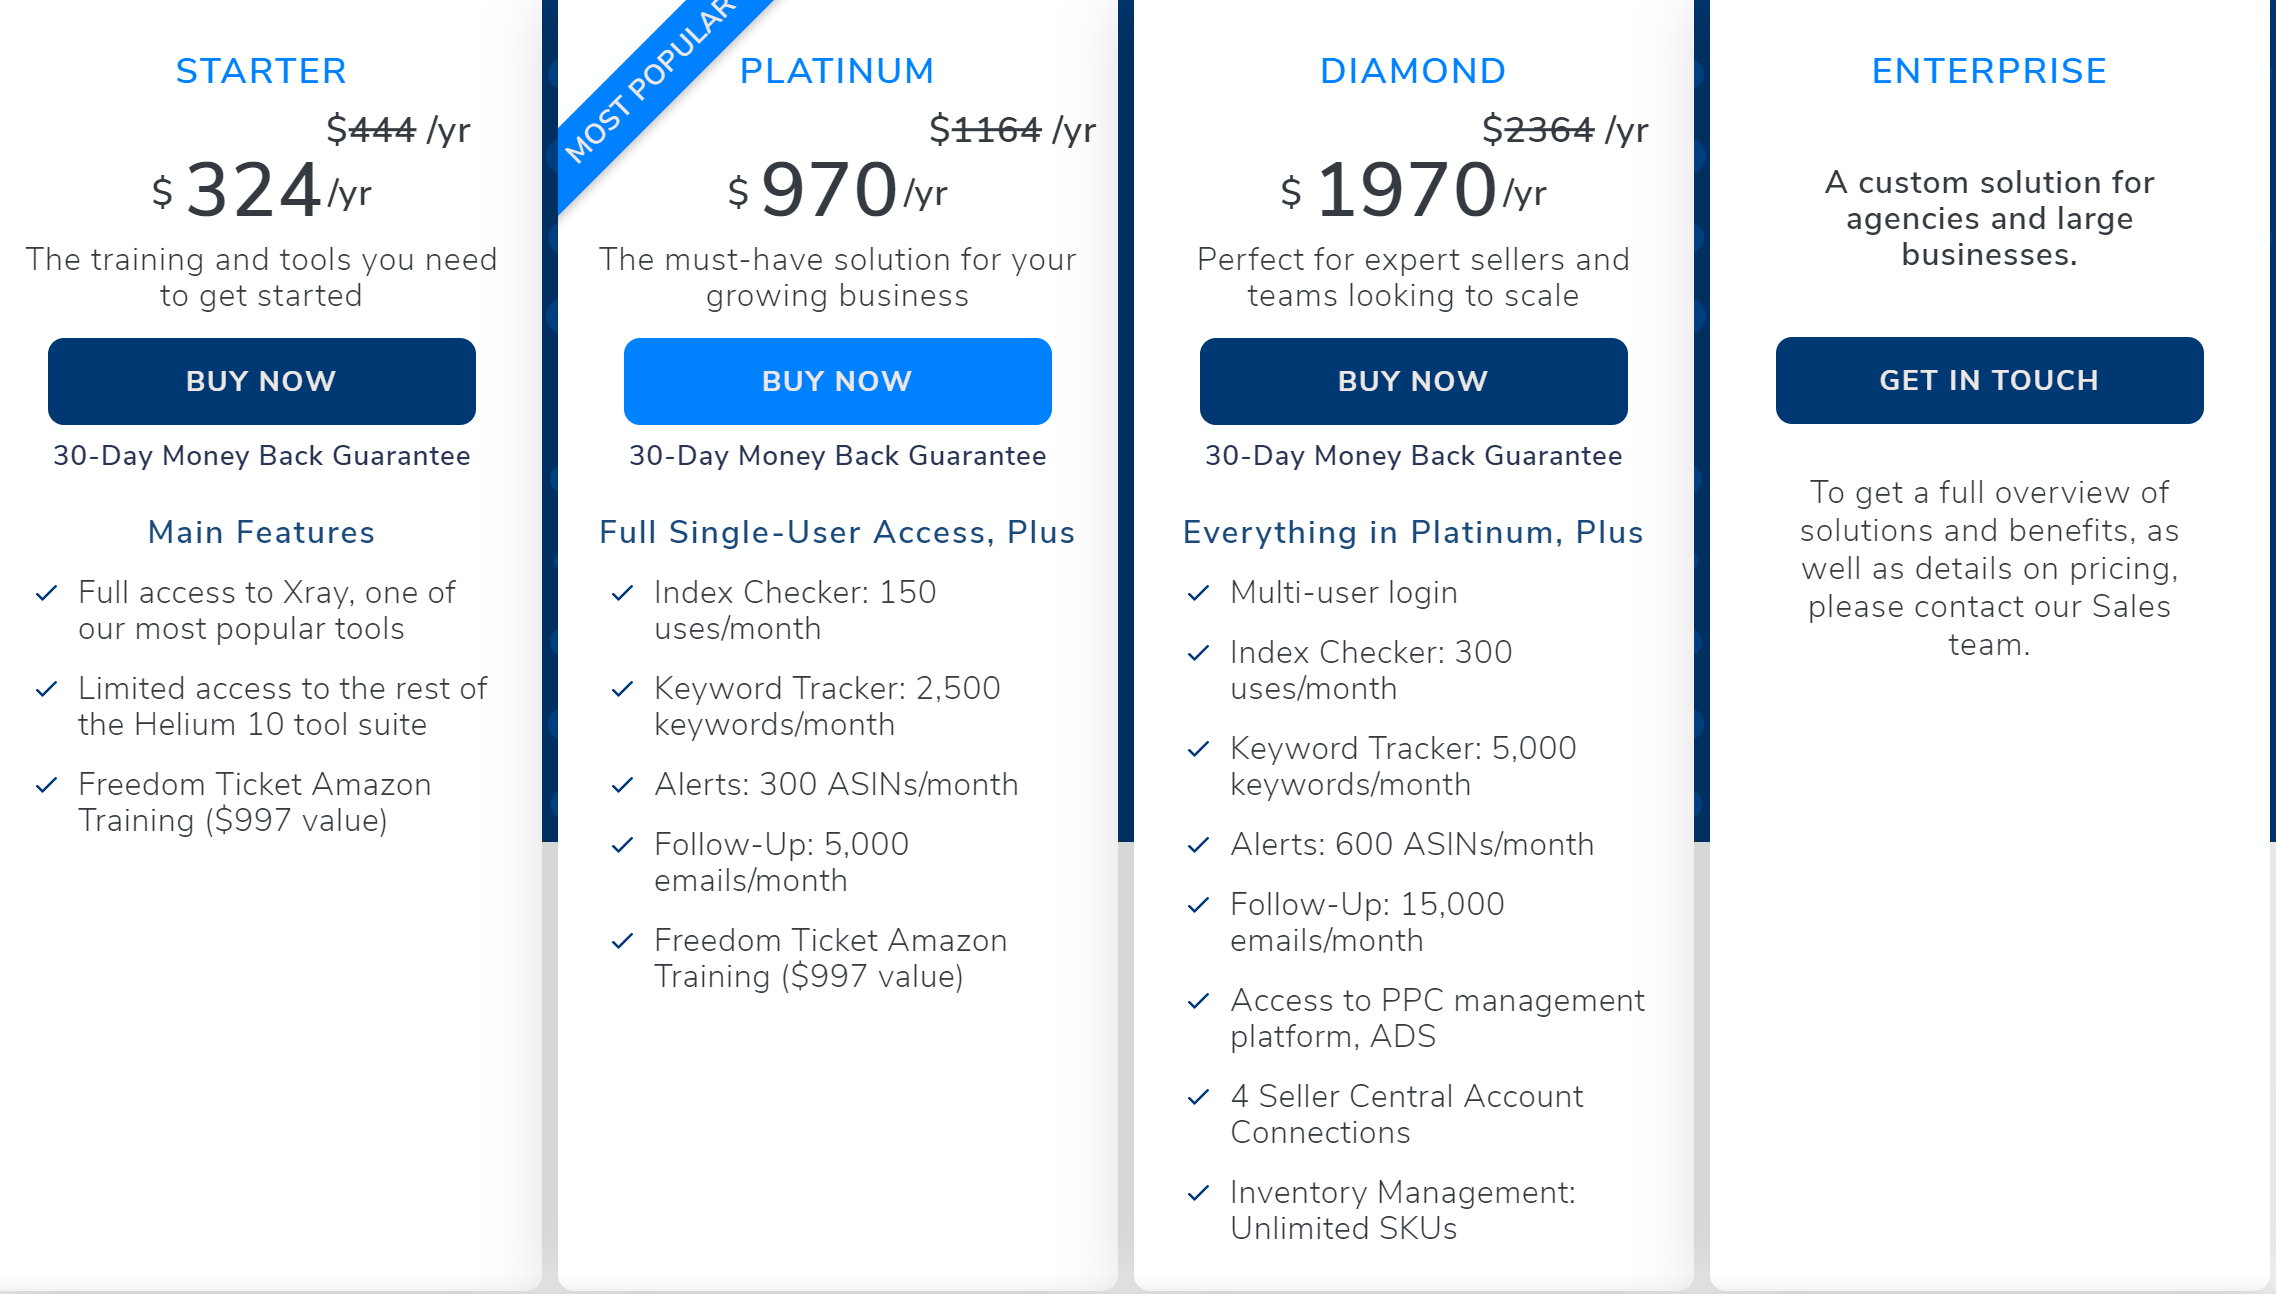Click the Starter plan BUY NOW button
This screenshot has width=2276, height=1302.
[x=262, y=381]
